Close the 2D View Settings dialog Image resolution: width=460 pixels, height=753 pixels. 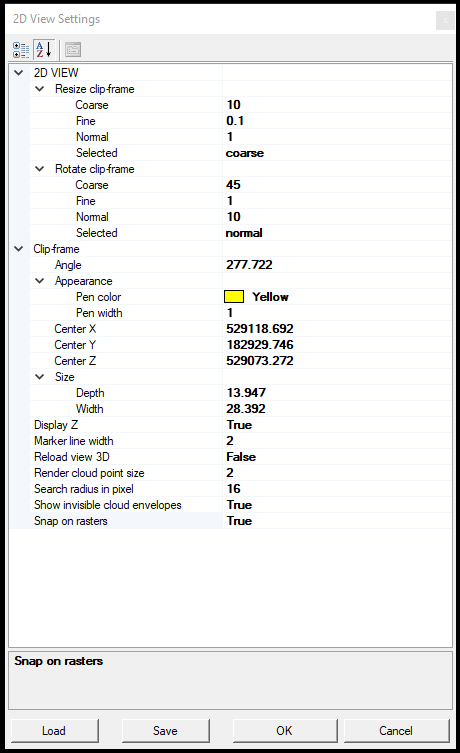445,21
